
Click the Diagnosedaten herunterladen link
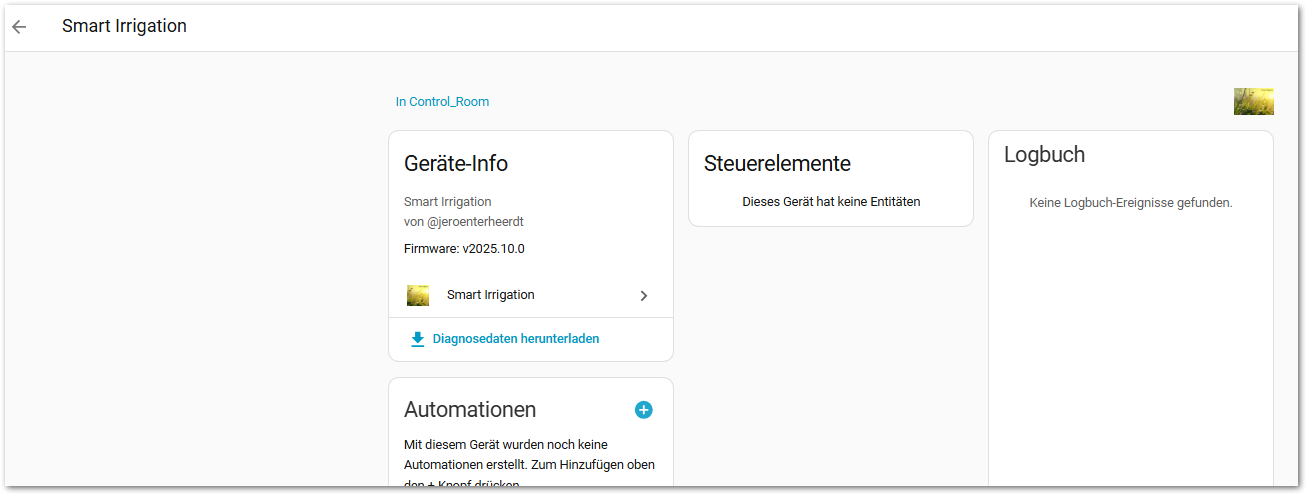[x=515, y=339]
